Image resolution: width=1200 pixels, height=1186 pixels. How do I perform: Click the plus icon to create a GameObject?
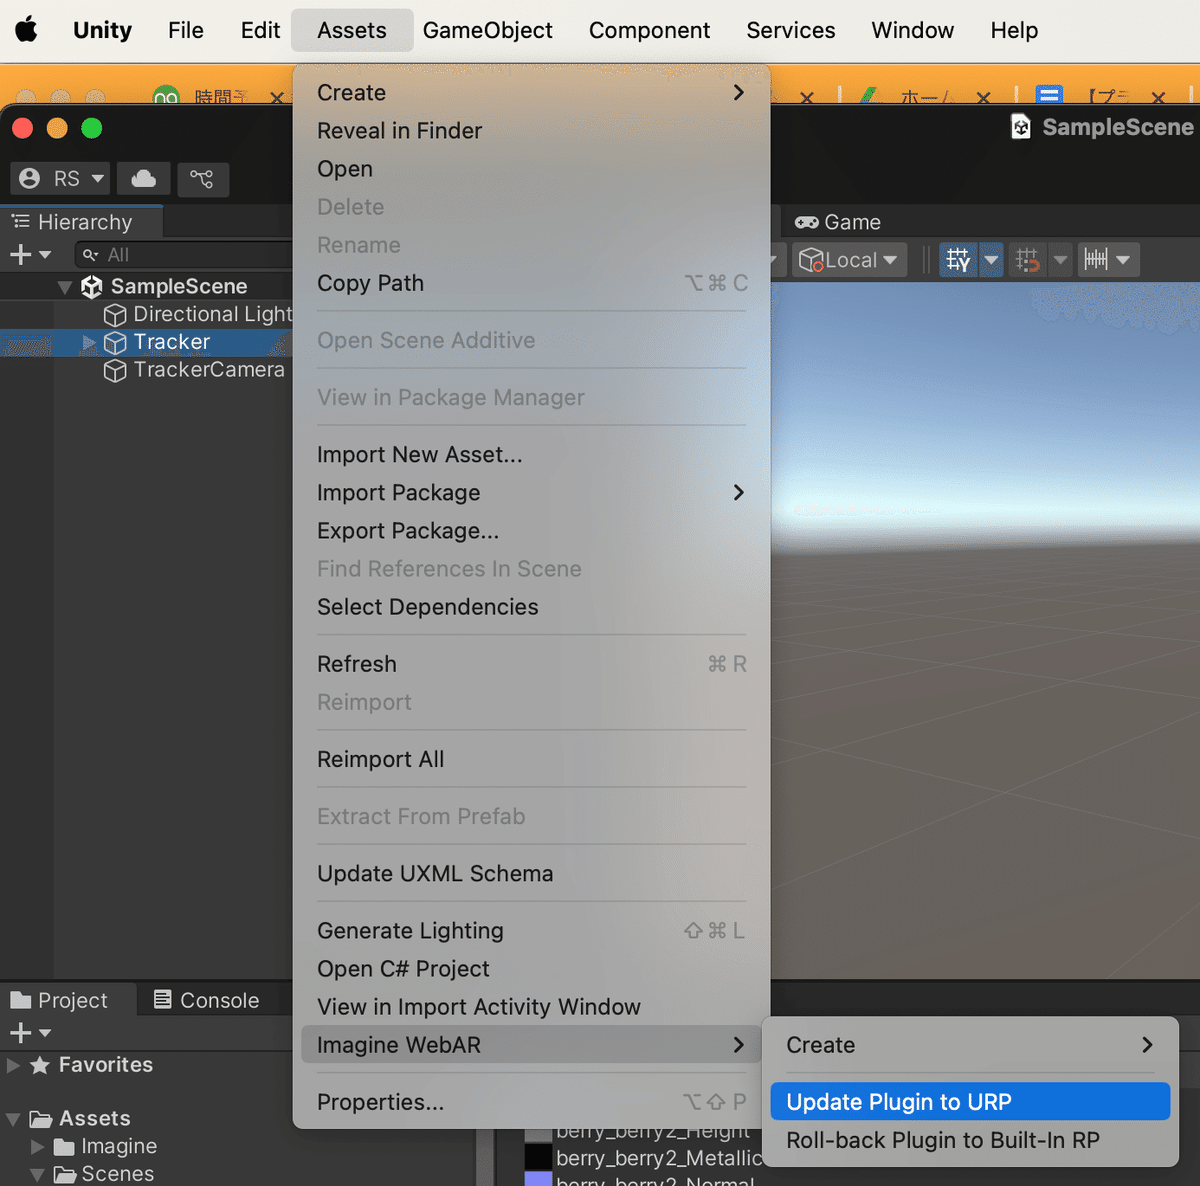(x=22, y=254)
